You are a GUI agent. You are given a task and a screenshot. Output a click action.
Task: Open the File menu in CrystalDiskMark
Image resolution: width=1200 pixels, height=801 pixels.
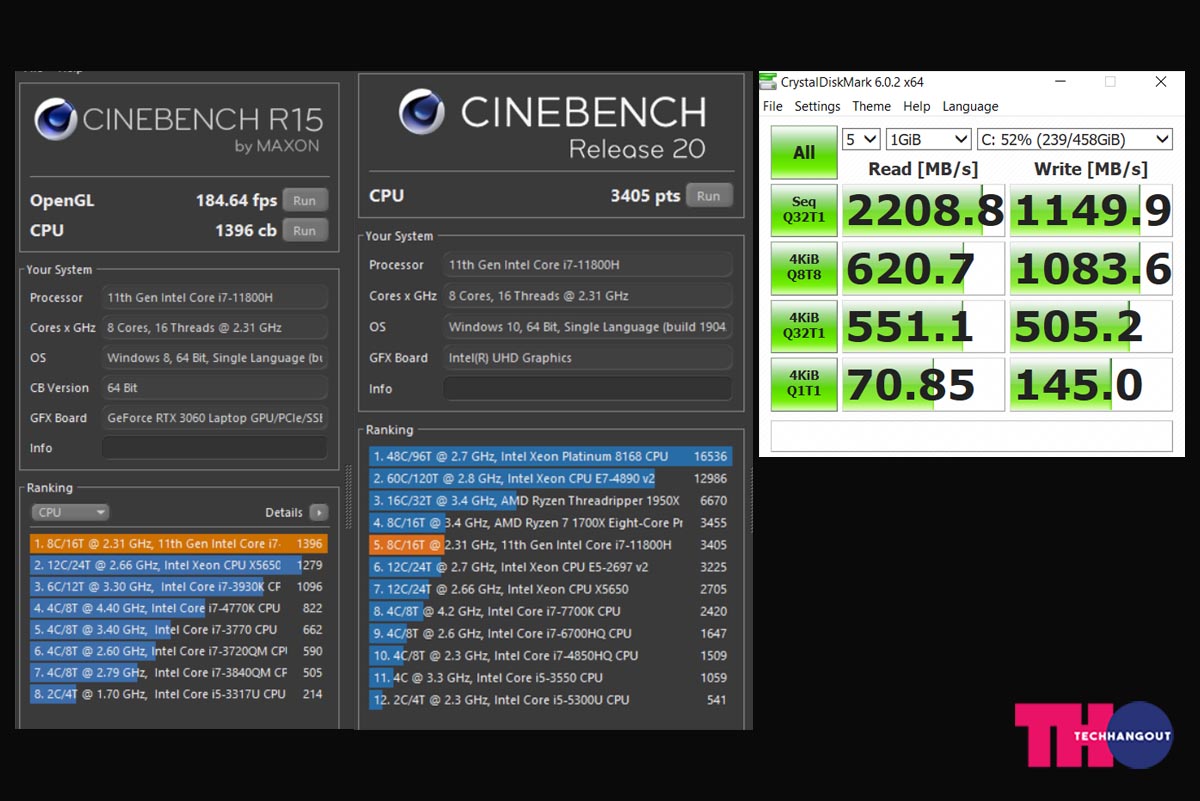pyautogui.click(x=773, y=106)
